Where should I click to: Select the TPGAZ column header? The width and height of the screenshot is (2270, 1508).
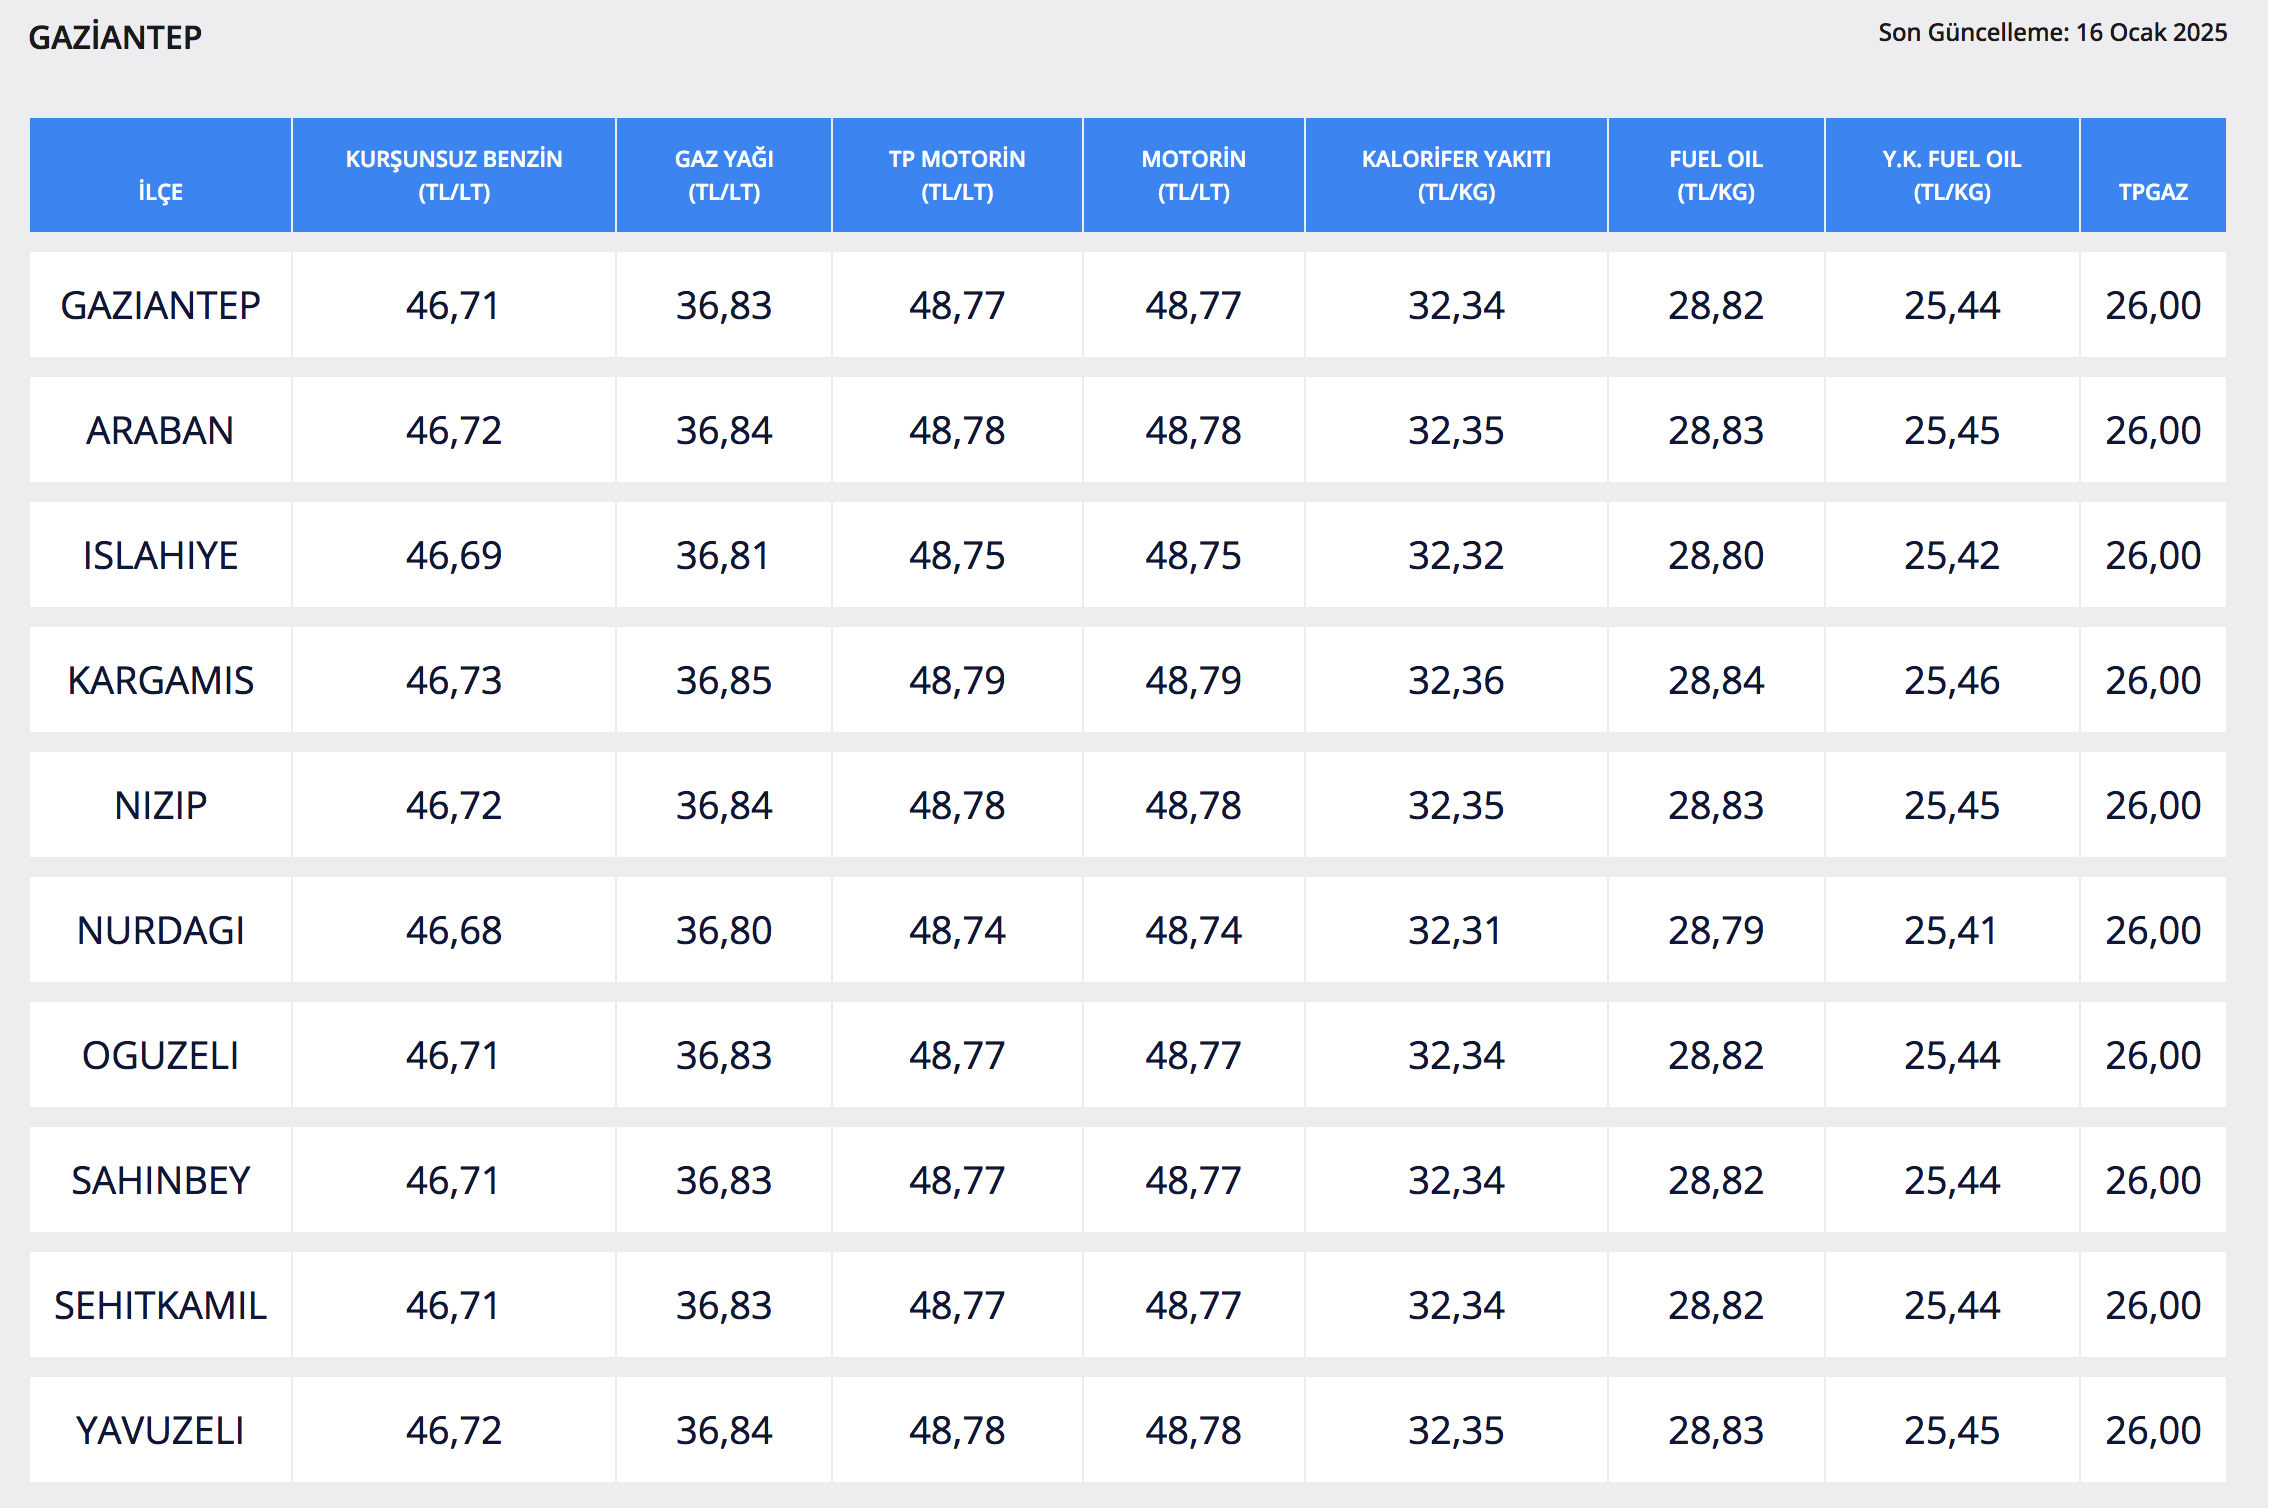click(x=2153, y=191)
